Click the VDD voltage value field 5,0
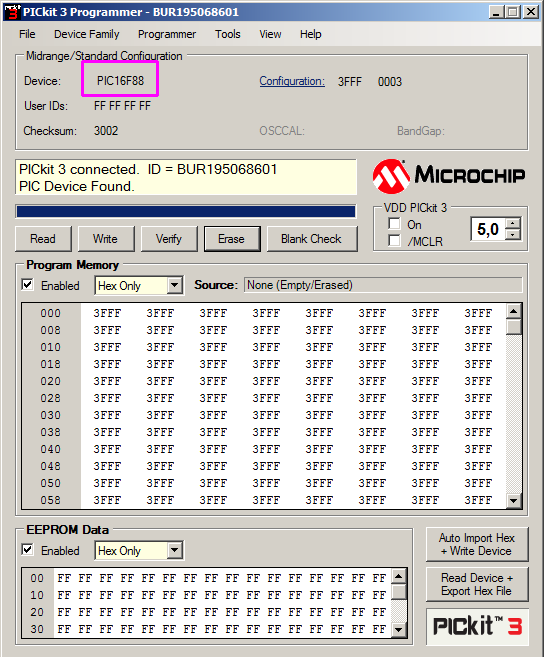Viewport: 544px width, 657px height. pyautogui.click(x=488, y=229)
